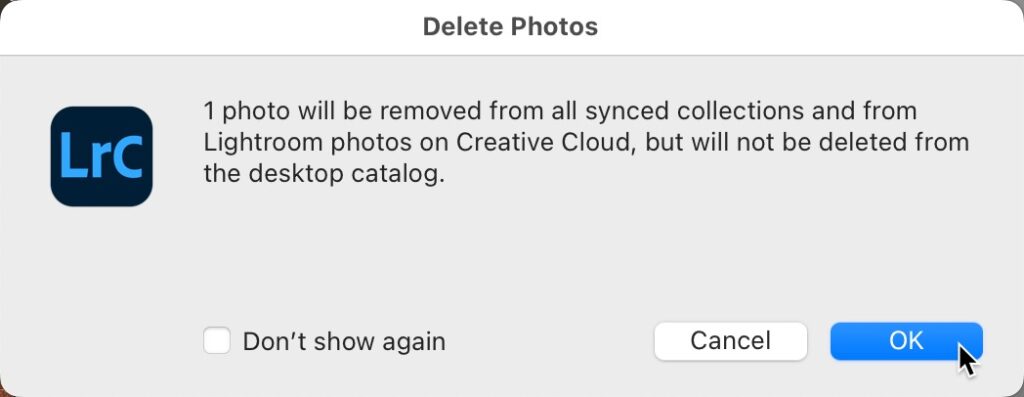Viewport: 1024px width, 397px height.
Task: Dismiss the dialog using Cancel
Action: (x=730, y=341)
